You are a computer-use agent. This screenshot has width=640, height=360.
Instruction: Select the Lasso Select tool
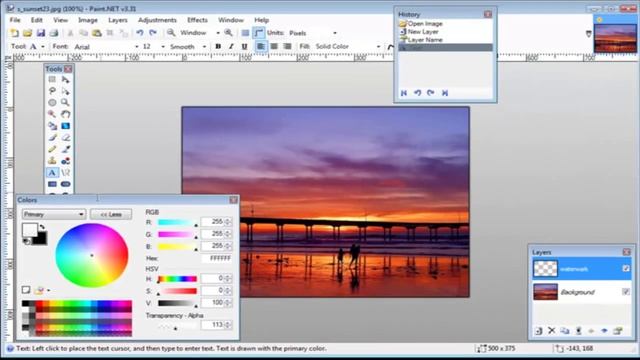pyautogui.click(x=52, y=91)
